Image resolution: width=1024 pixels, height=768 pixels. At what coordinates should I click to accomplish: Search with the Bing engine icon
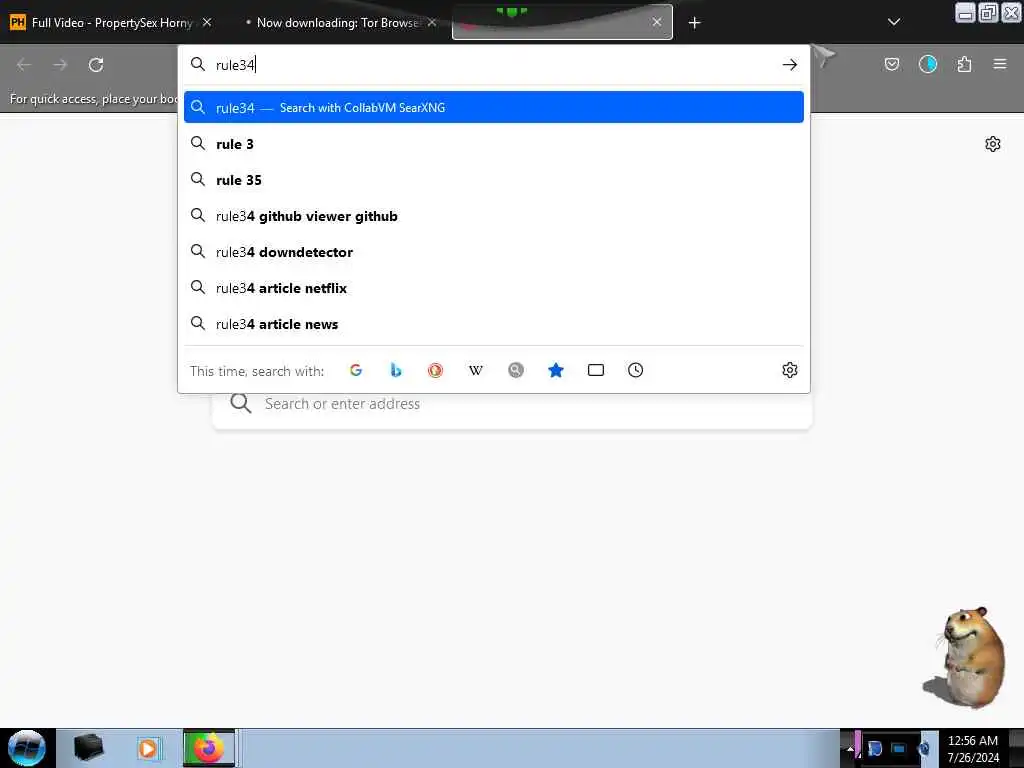coord(396,370)
